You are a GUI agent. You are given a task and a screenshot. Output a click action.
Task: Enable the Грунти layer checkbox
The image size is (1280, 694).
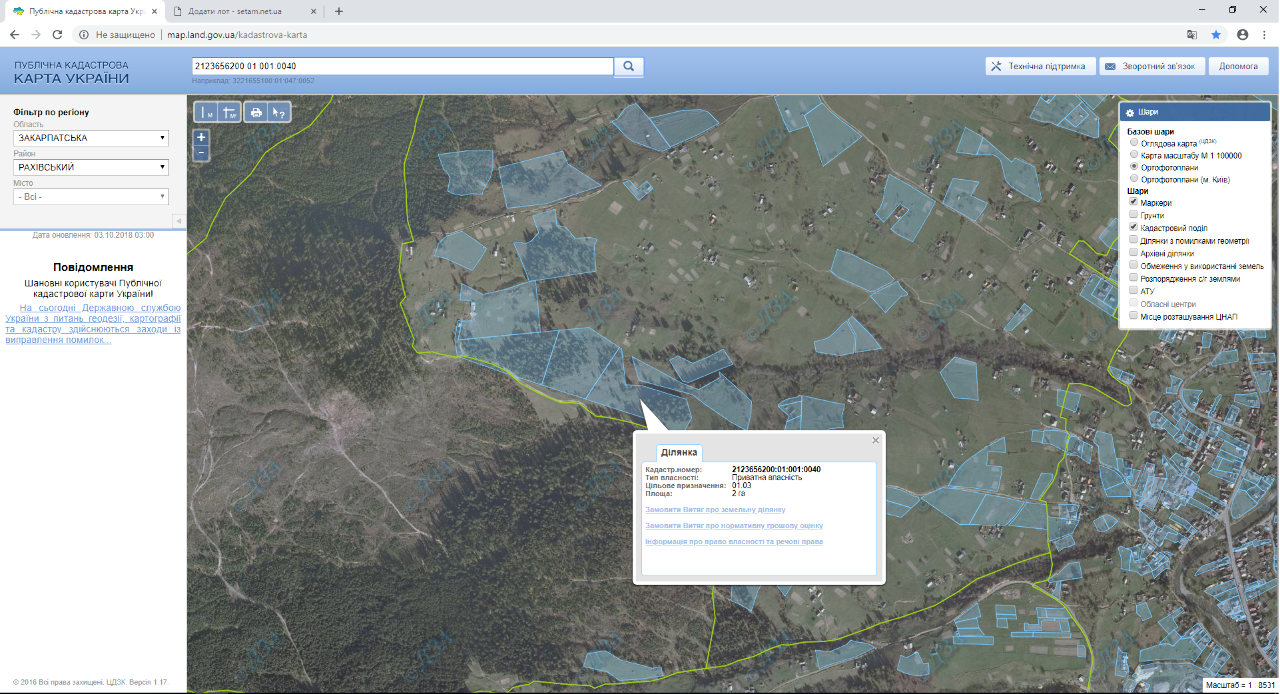[x=1133, y=215]
